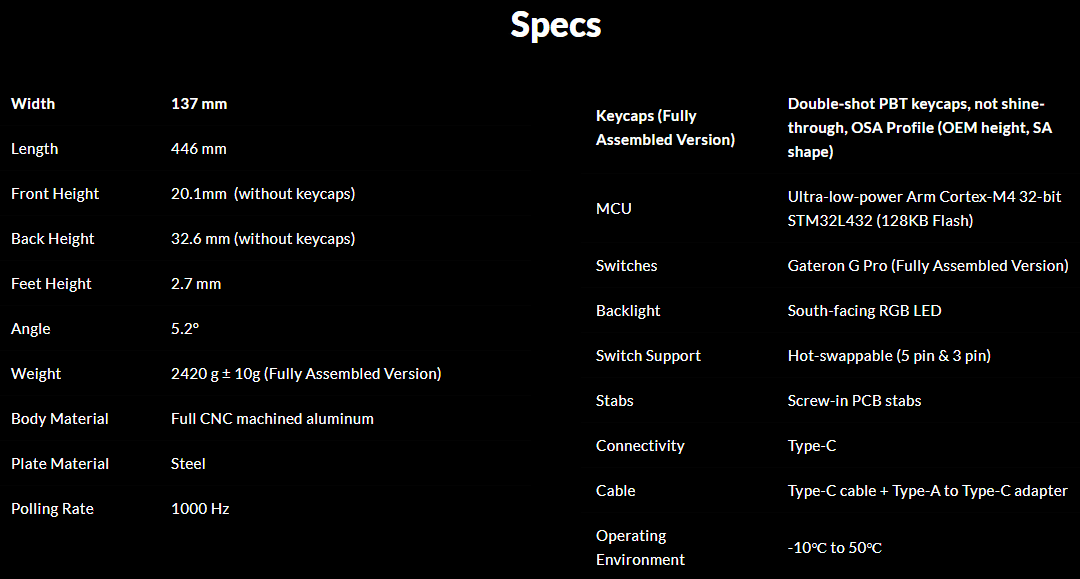This screenshot has height=579, width=1080.
Task: Click the MCU label
Action: tap(614, 209)
